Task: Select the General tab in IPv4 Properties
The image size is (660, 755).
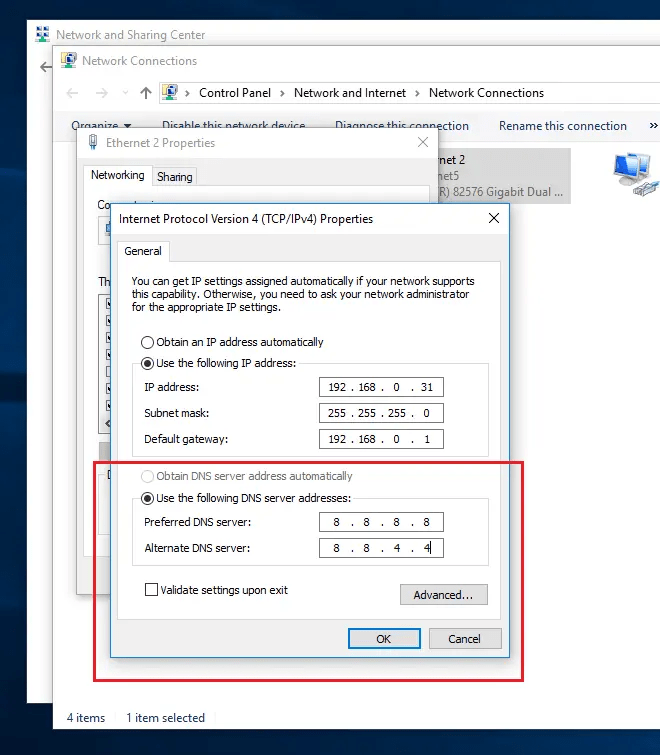Action: coord(143,251)
